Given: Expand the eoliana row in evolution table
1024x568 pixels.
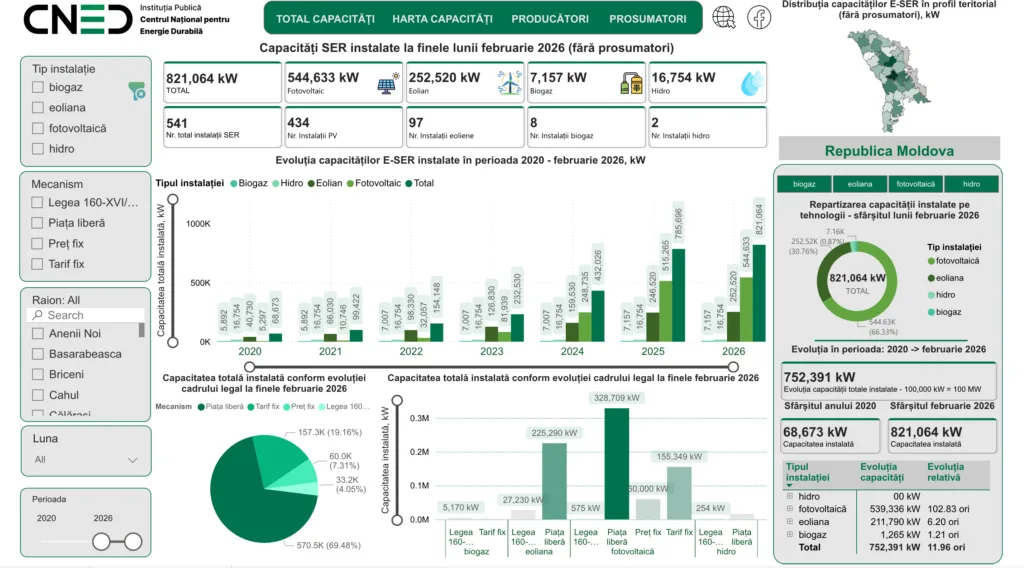Looking at the screenshot, I should coord(790,521).
